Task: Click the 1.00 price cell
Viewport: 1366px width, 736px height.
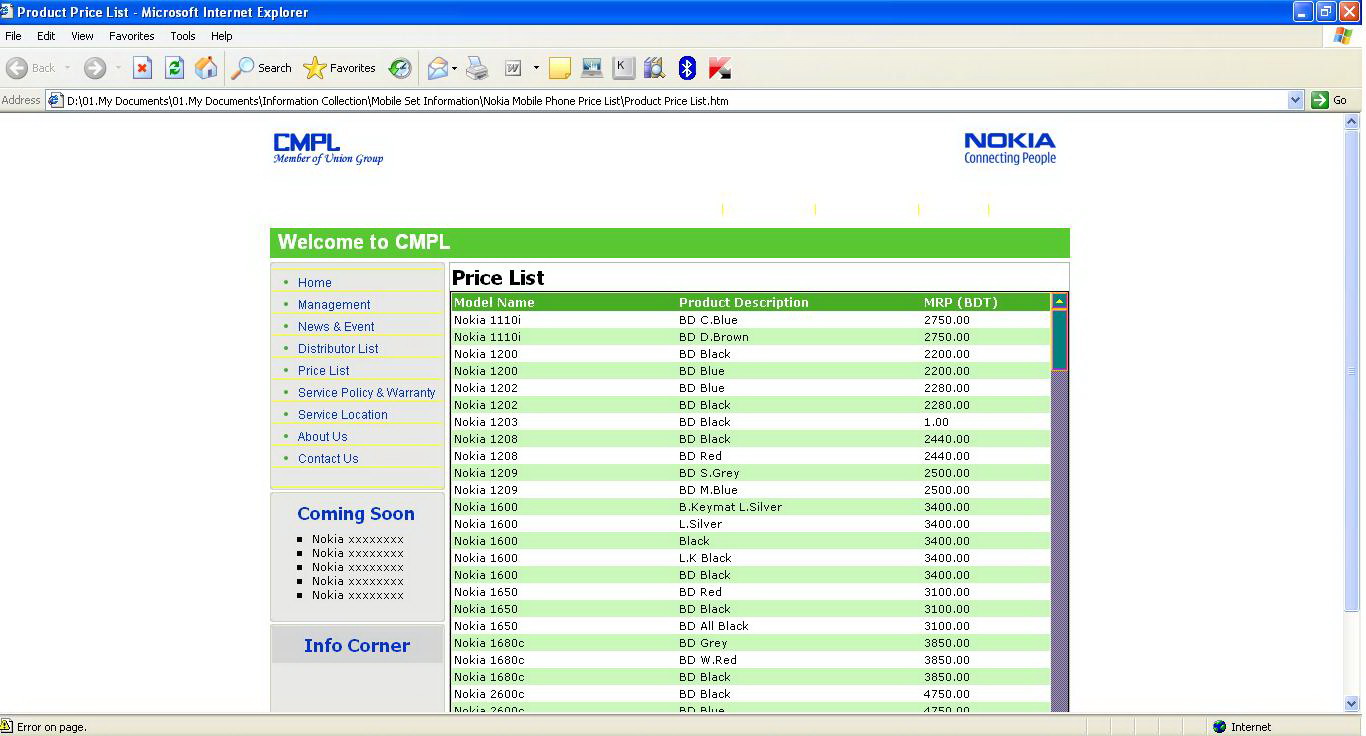Action: point(936,422)
